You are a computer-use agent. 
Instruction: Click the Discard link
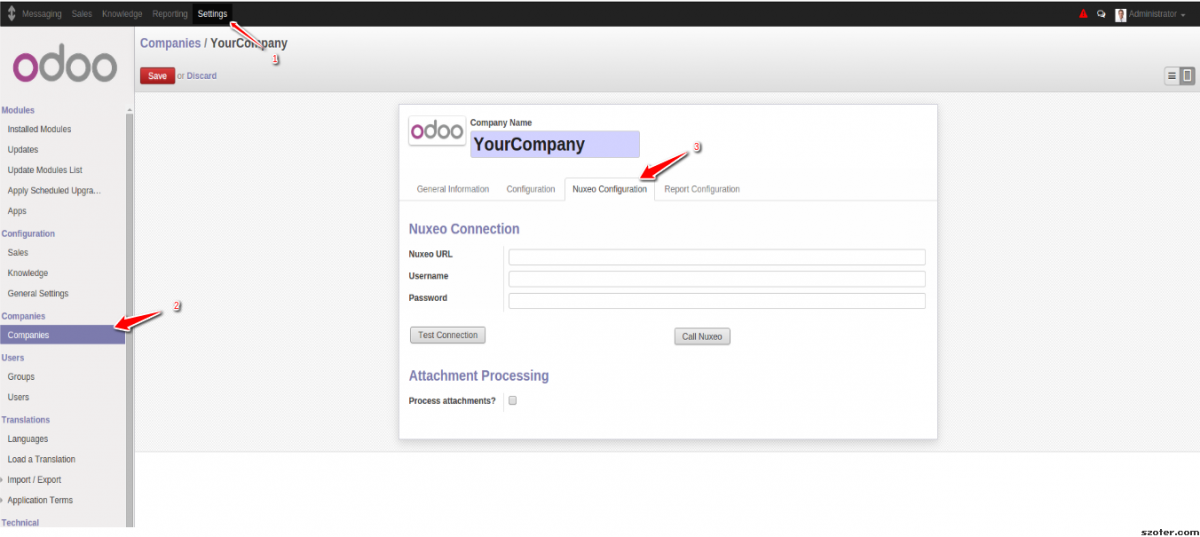(201, 76)
